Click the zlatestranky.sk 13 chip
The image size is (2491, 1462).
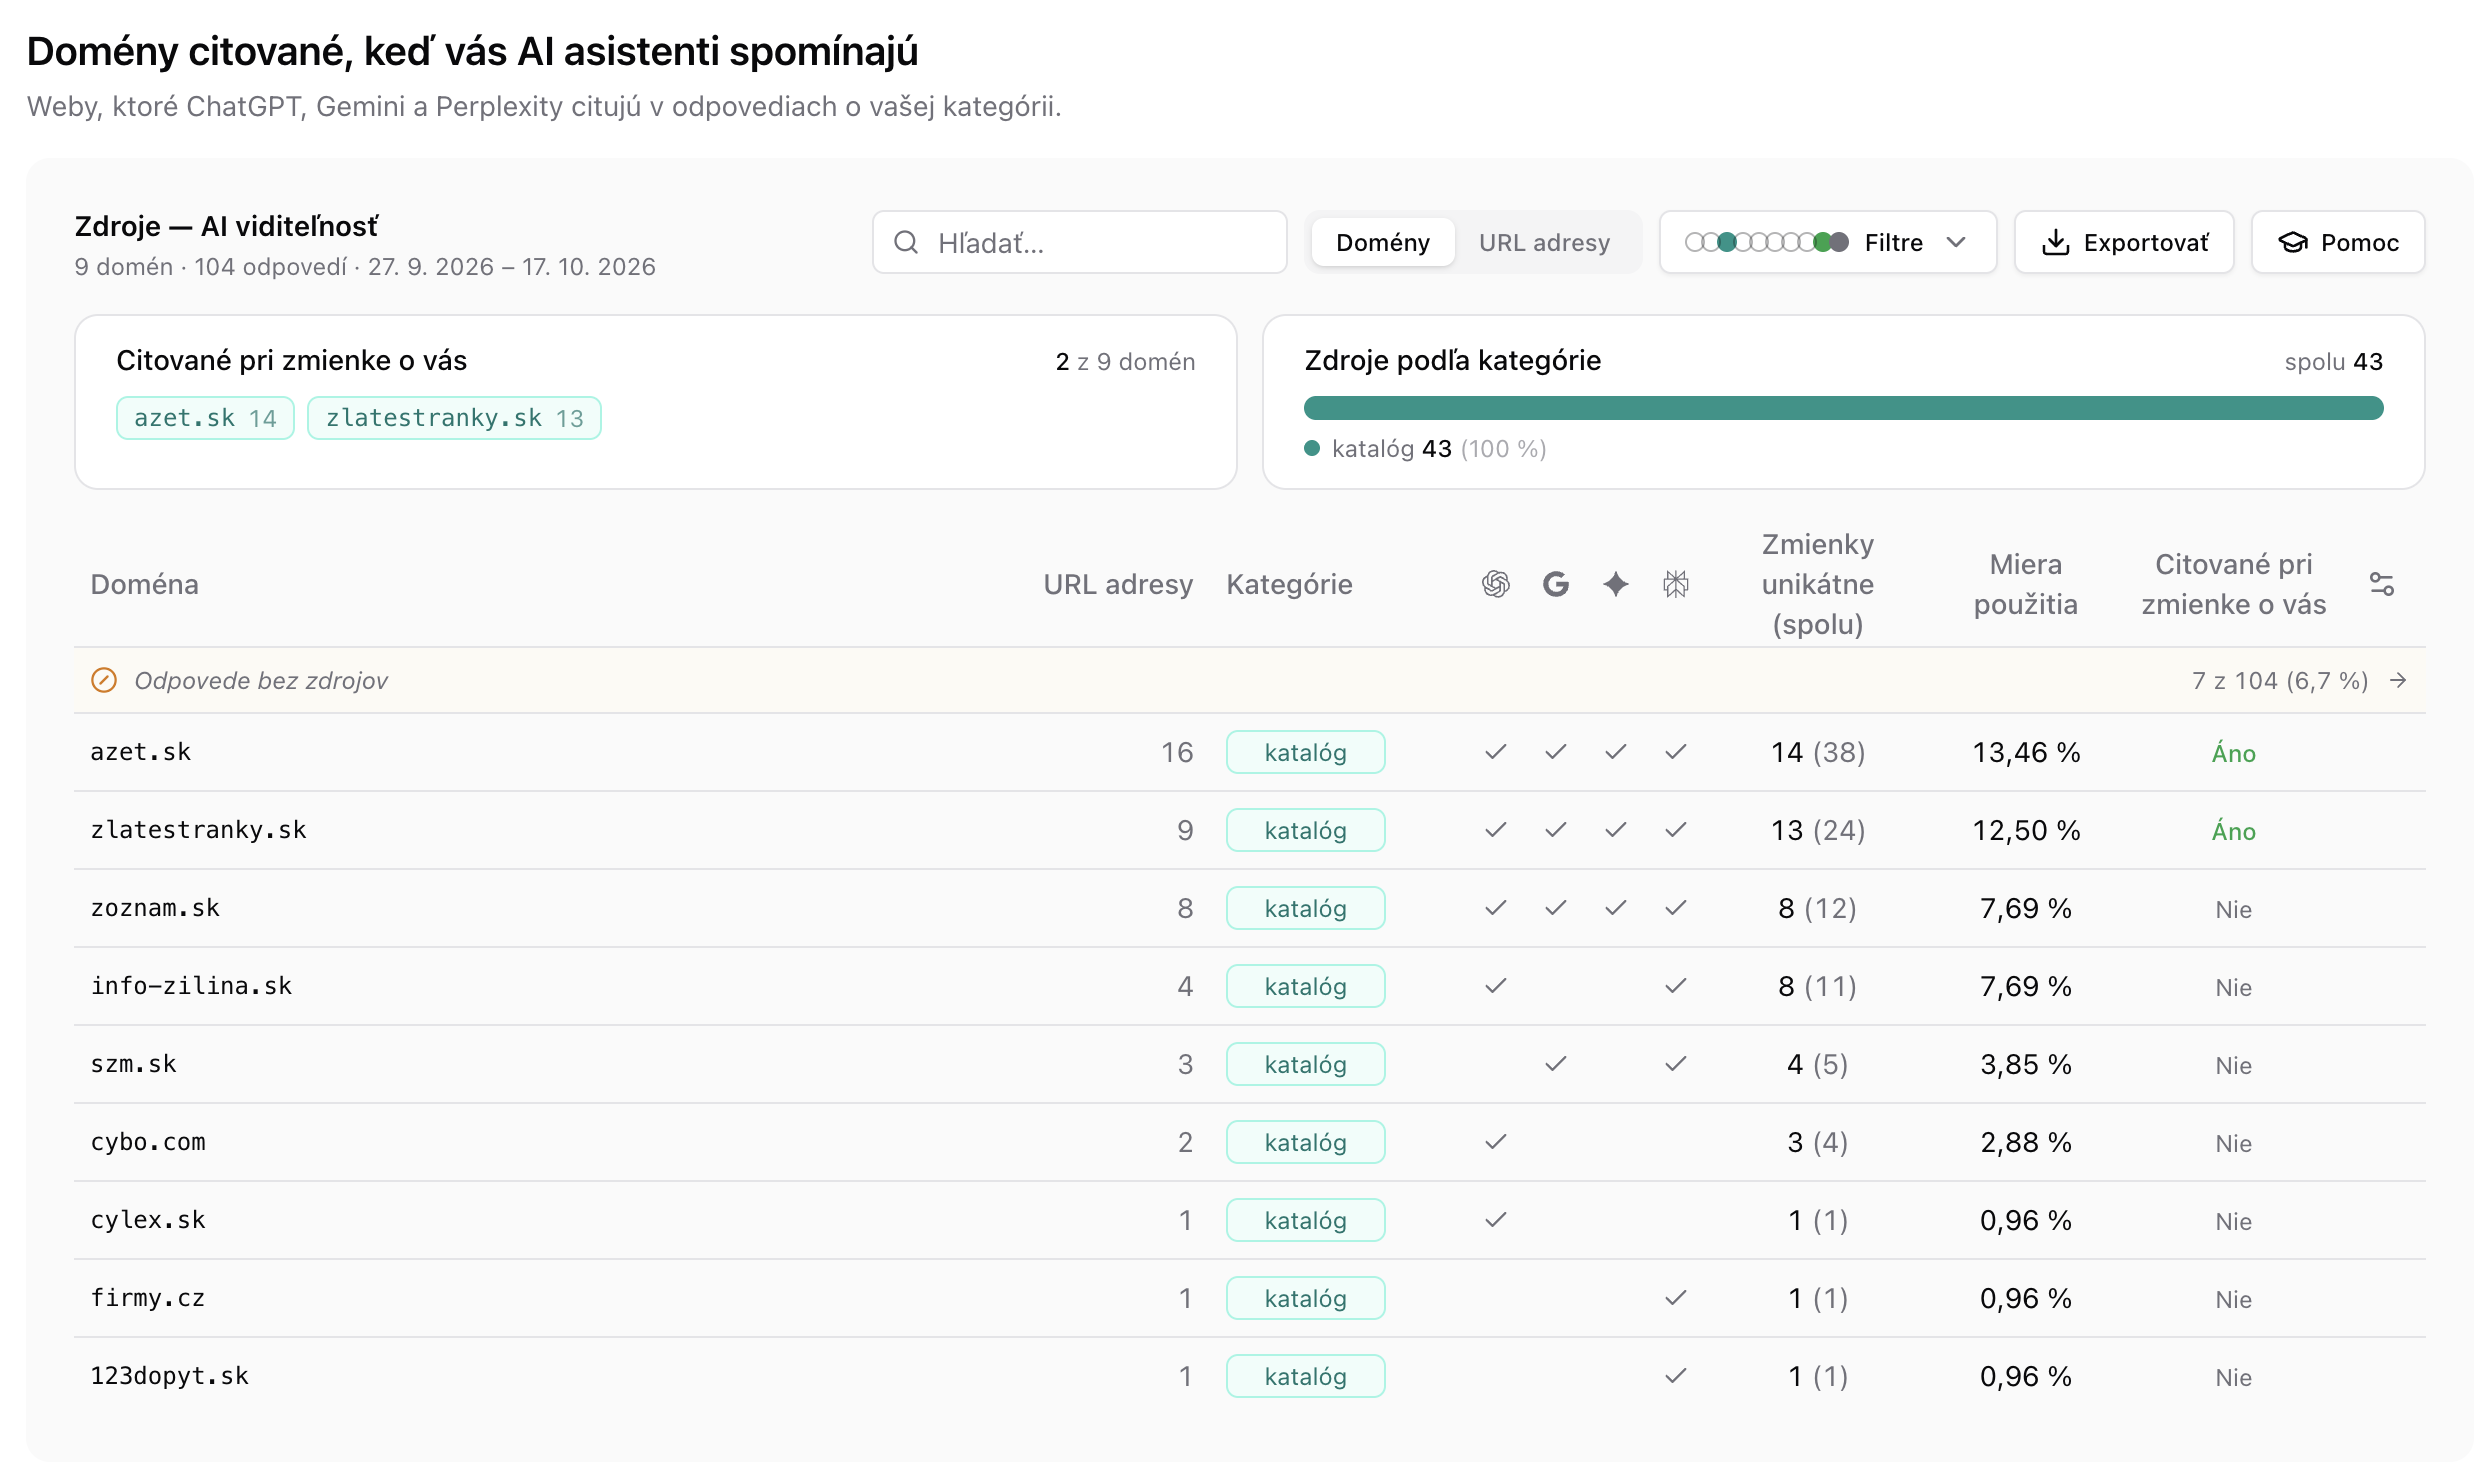pyautogui.click(x=454, y=418)
